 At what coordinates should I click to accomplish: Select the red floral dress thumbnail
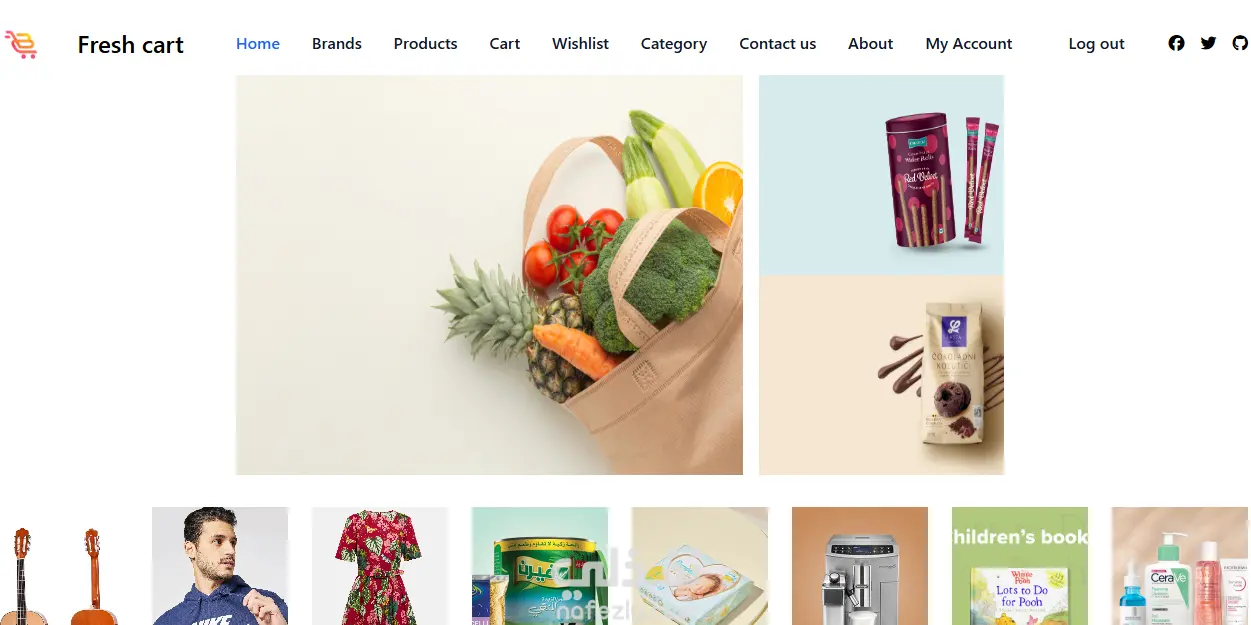(x=380, y=566)
